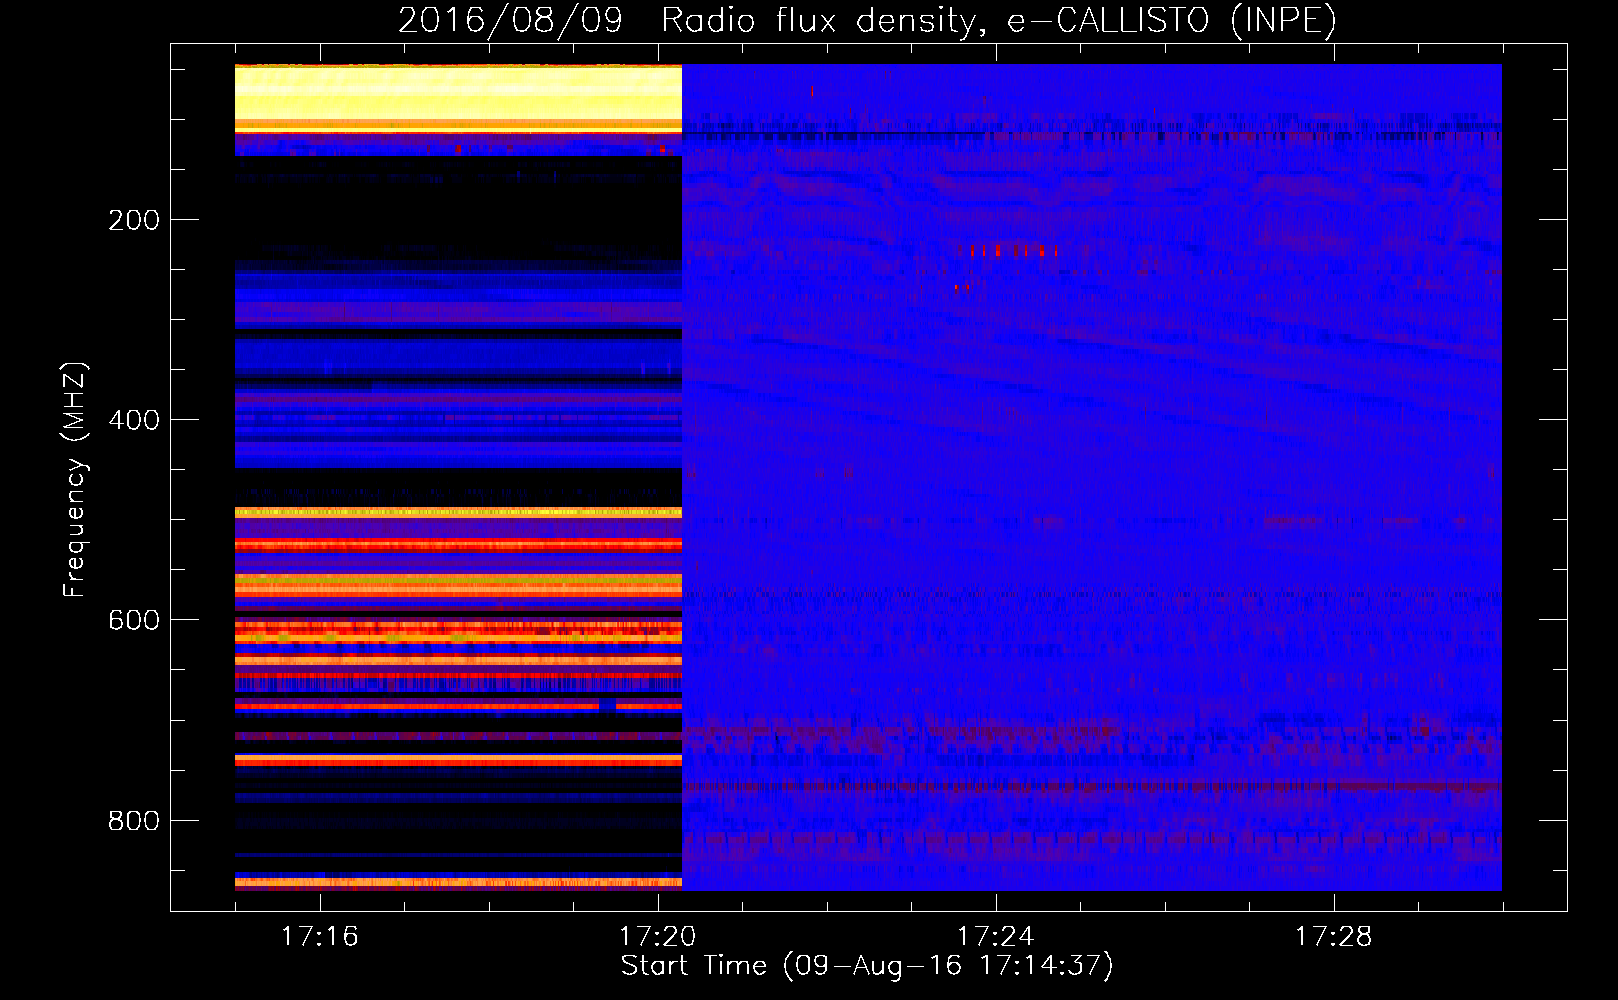Click the Frequency (MHZ) axis label
Viewport: 1618px width, 1000px height.
point(75,480)
